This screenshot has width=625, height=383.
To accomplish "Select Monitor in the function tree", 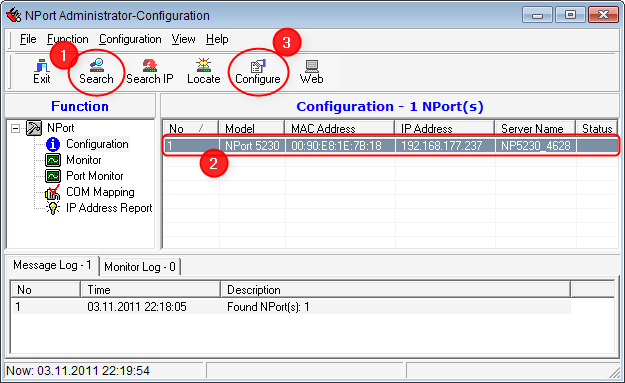I will (x=83, y=160).
